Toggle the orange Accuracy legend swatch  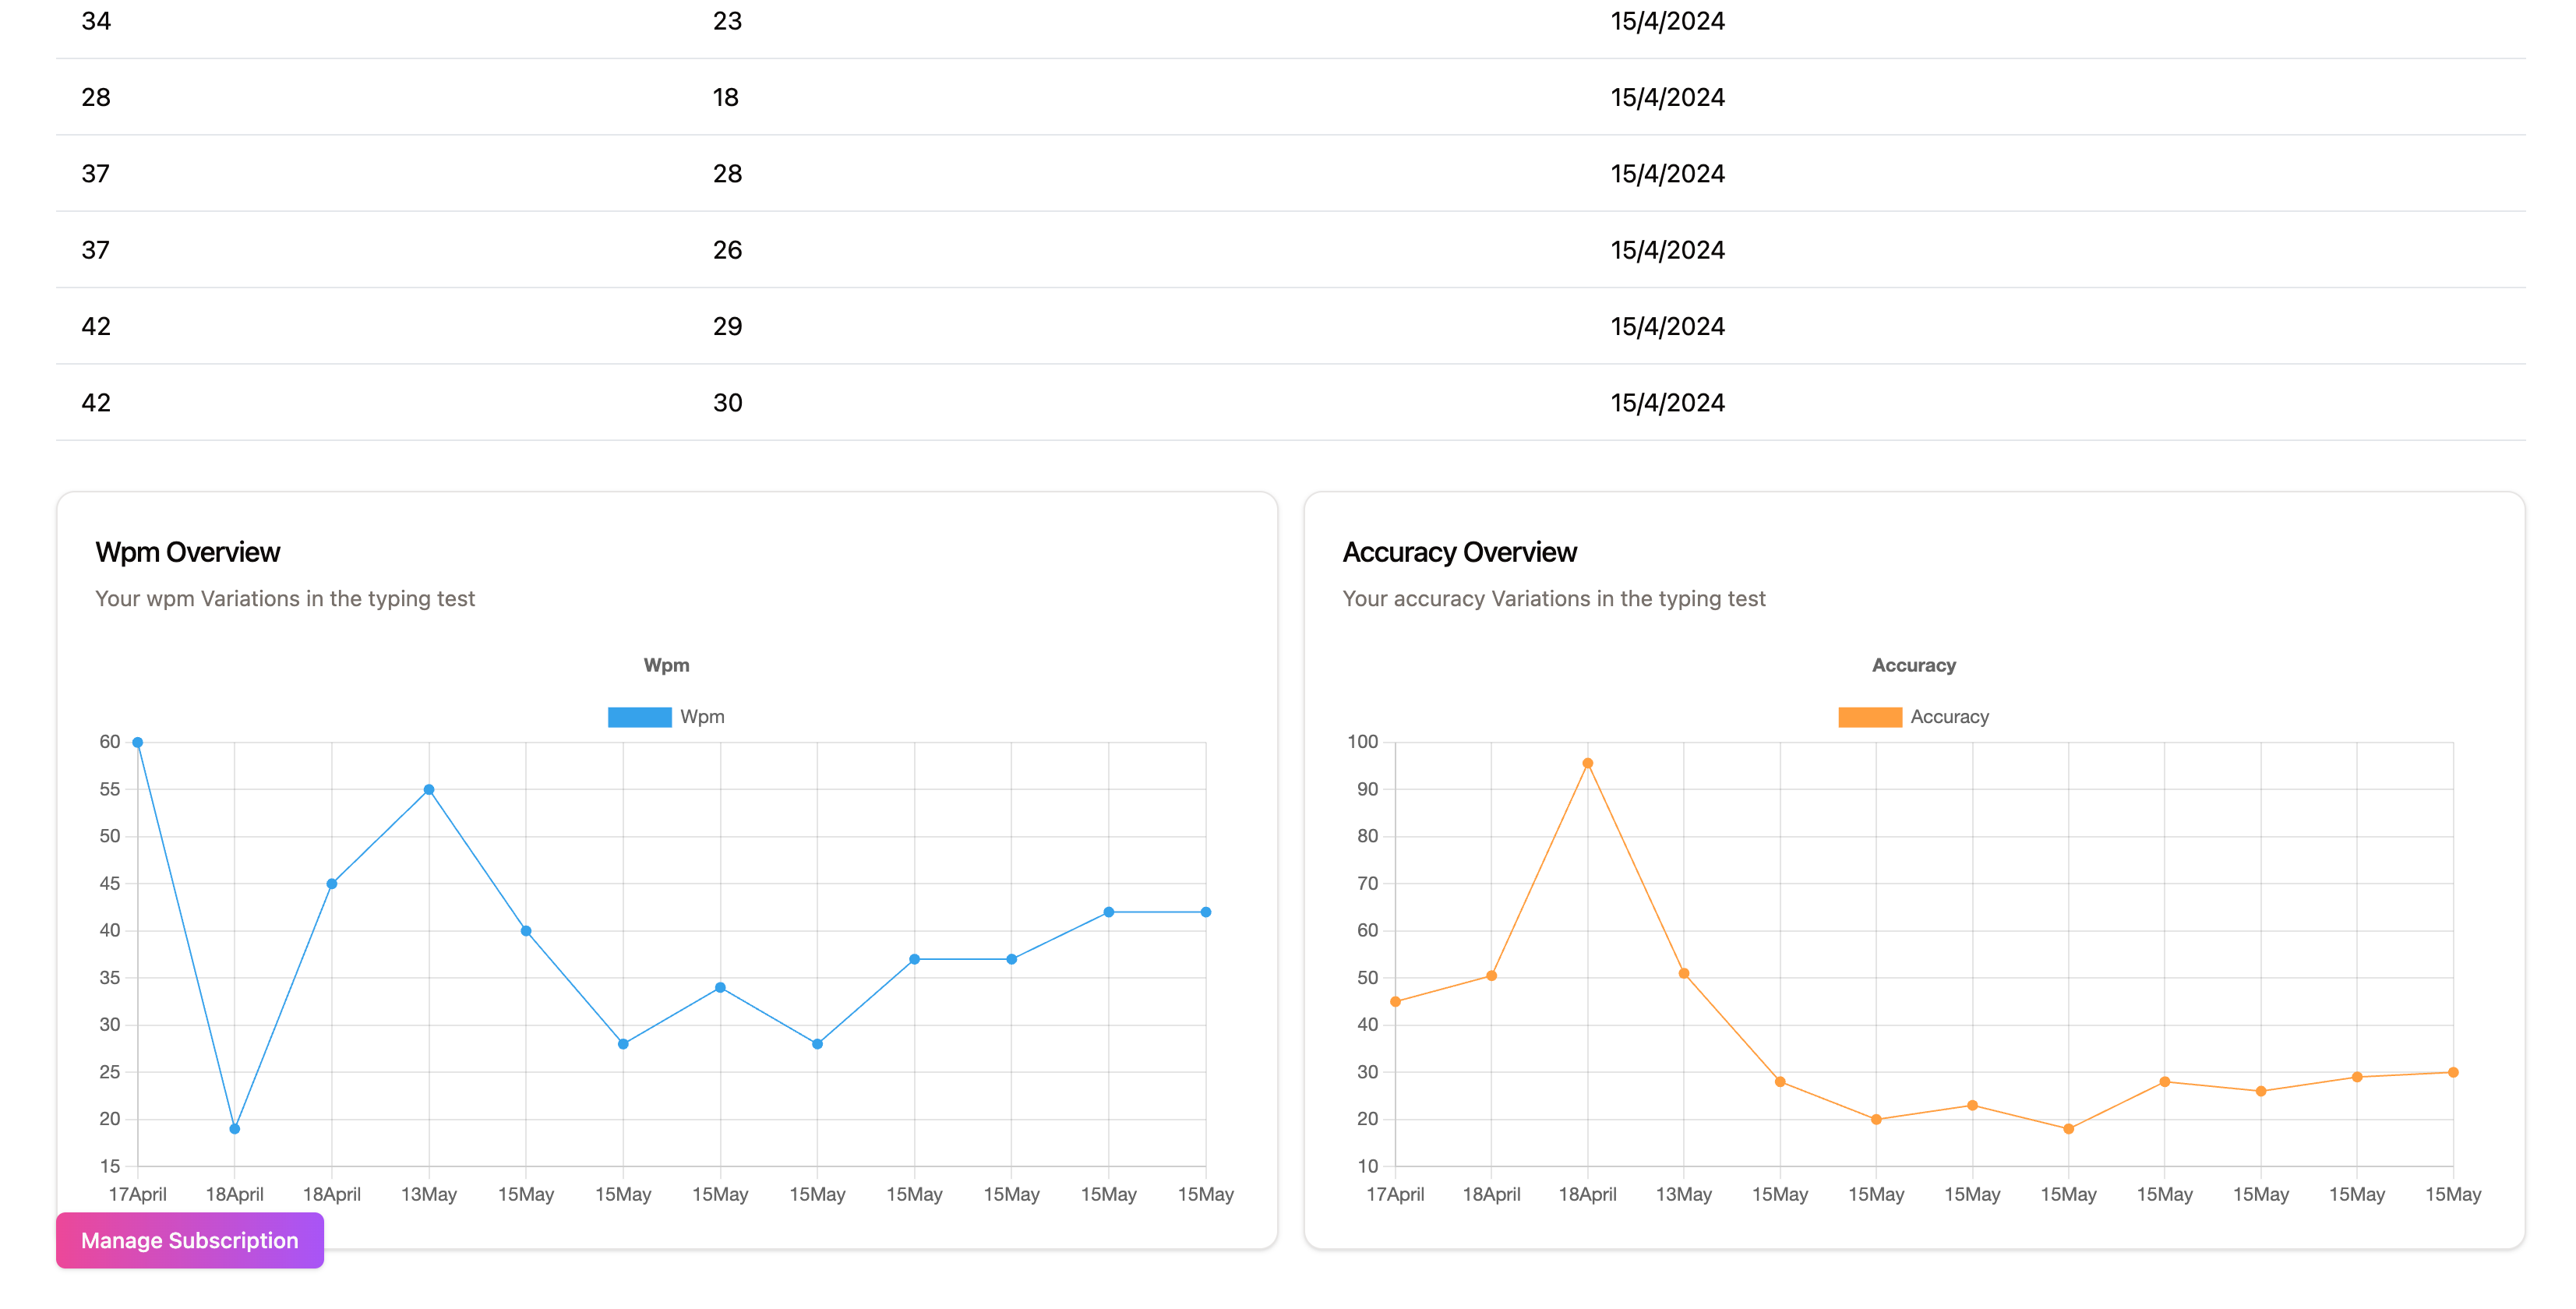pos(1869,717)
